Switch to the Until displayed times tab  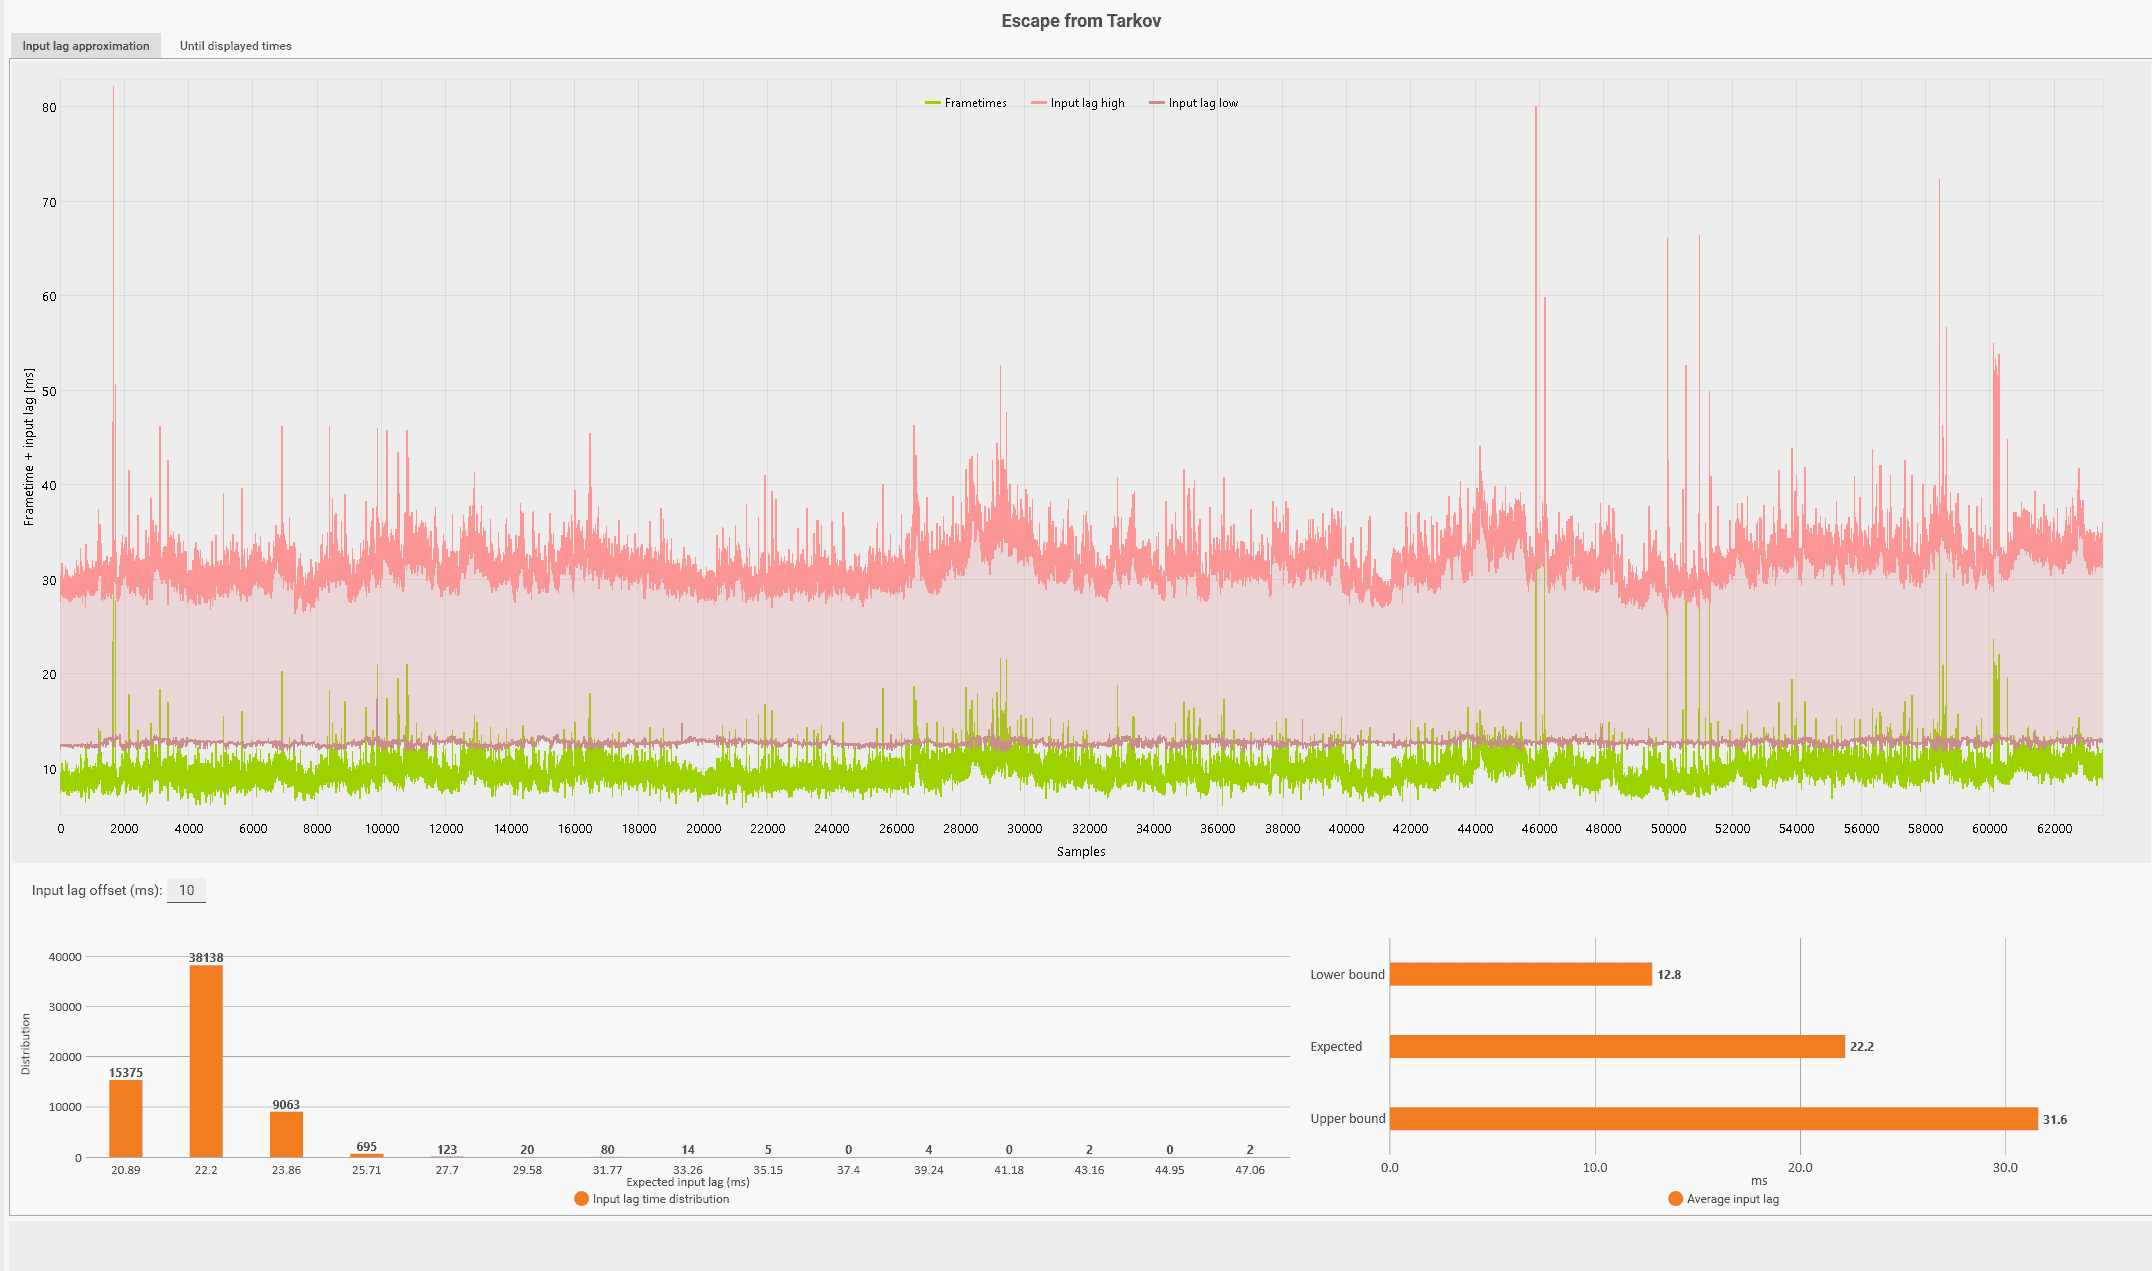pos(236,46)
